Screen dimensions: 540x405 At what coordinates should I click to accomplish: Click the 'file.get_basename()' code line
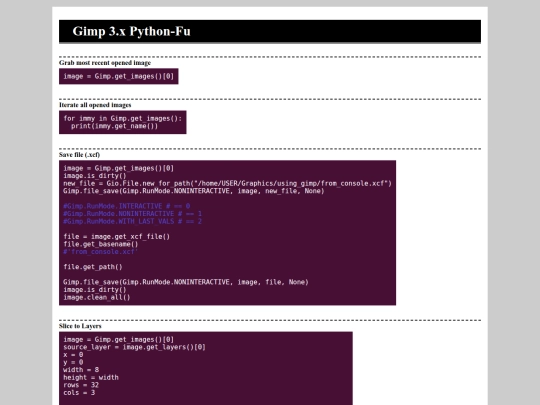101,244
